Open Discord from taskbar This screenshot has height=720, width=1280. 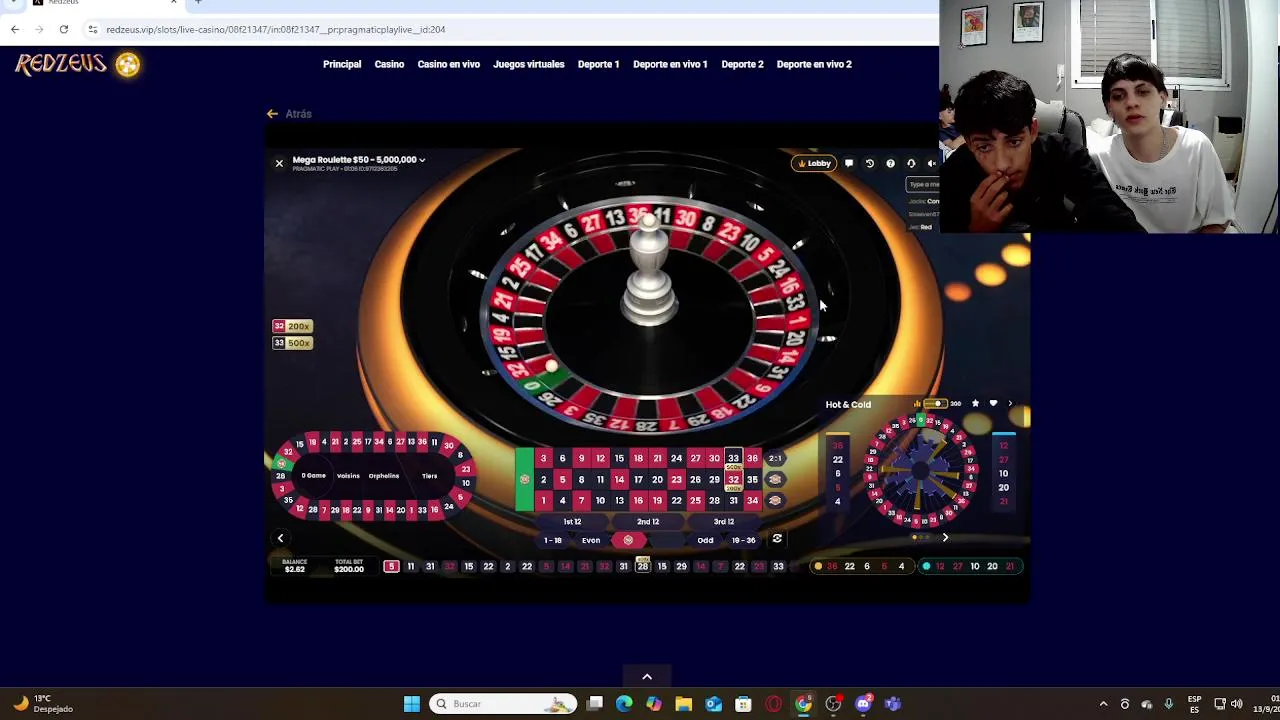(x=863, y=704)
